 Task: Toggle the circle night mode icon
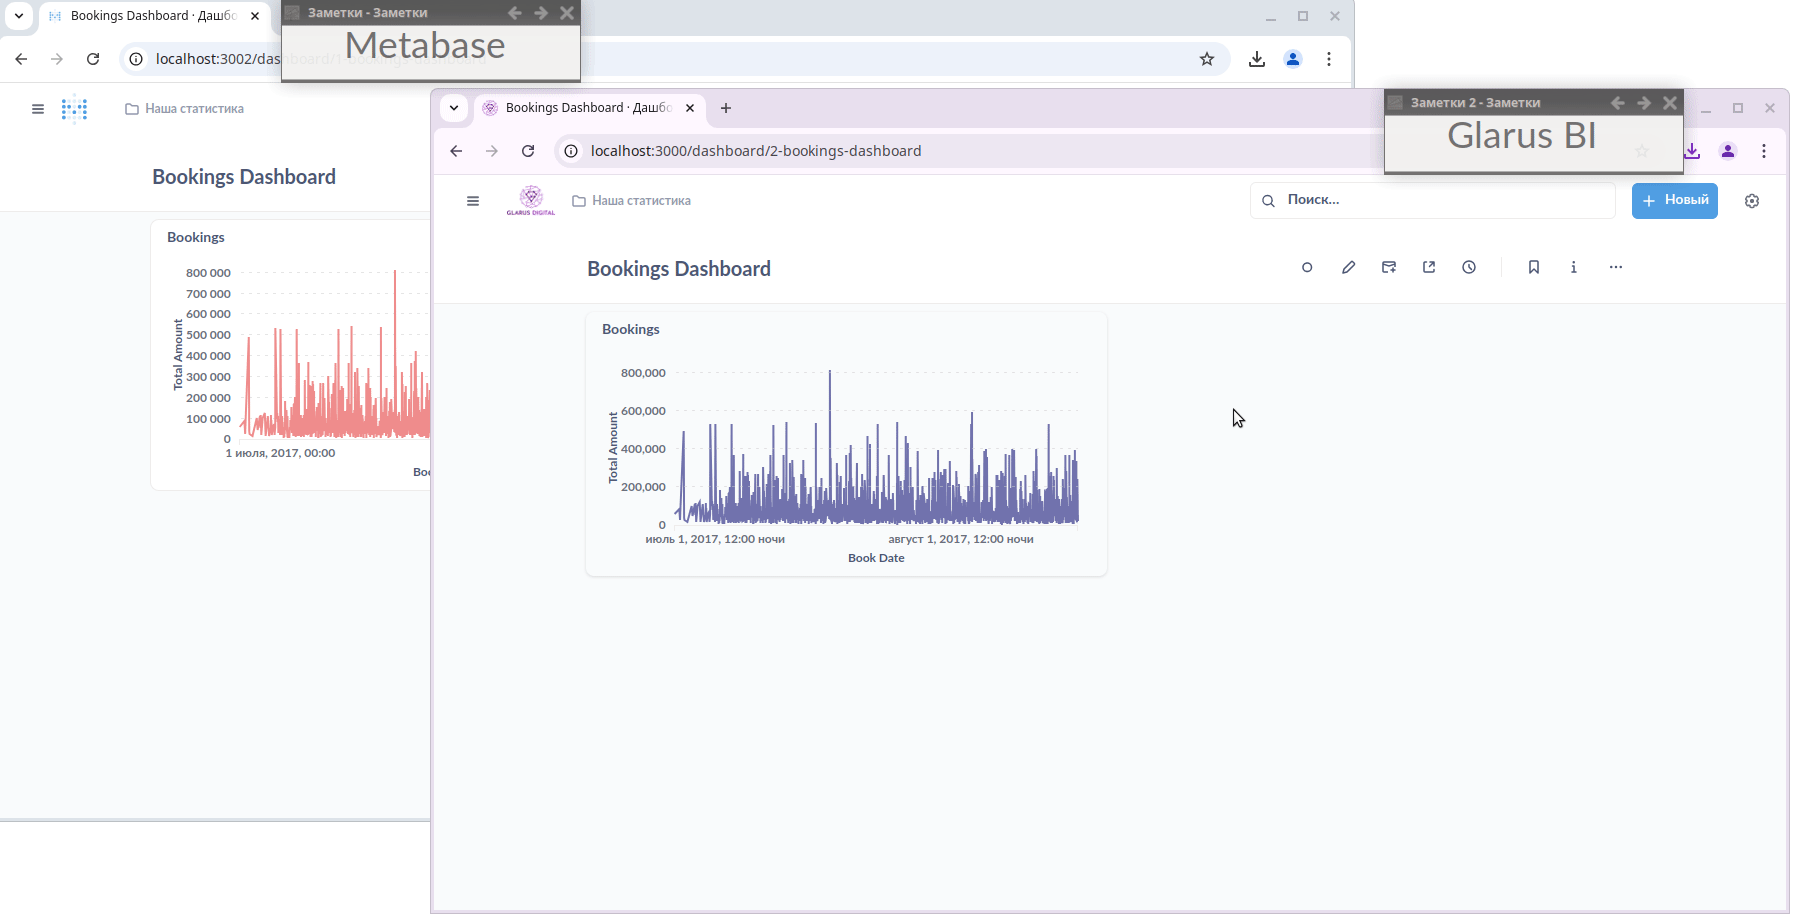pos(1306,267)
